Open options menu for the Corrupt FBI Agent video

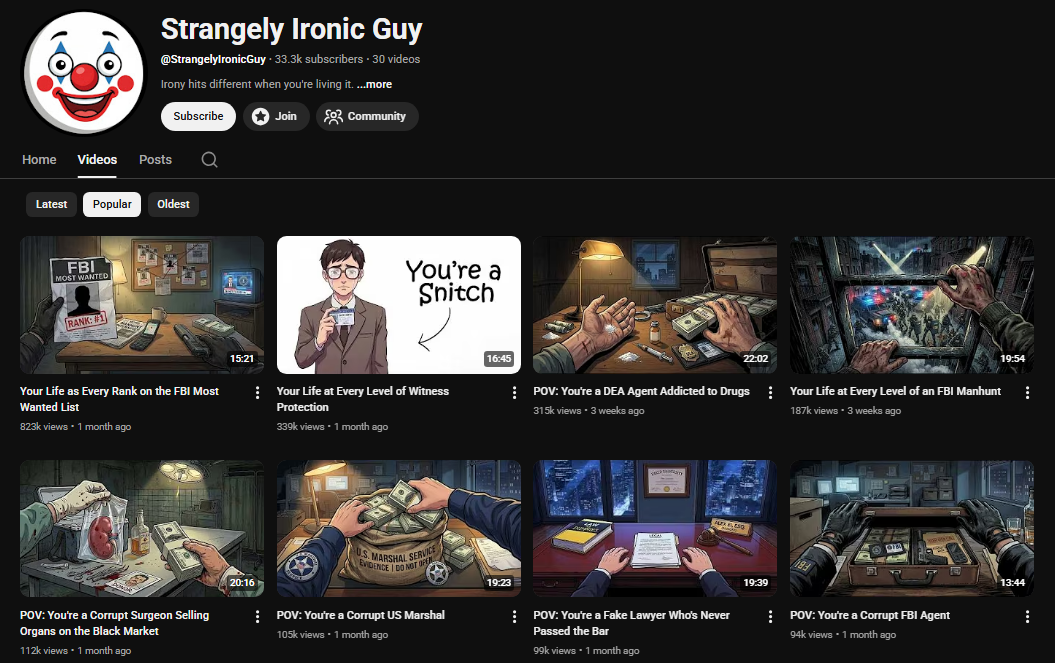tap(1027, 616)
